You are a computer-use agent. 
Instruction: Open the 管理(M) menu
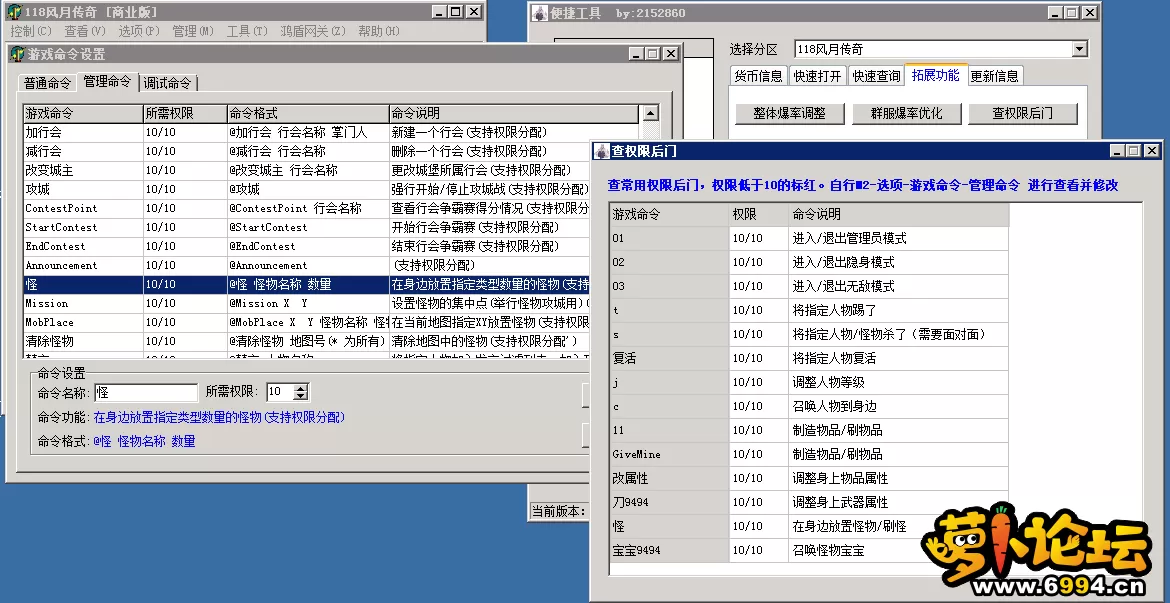[193, 31]
